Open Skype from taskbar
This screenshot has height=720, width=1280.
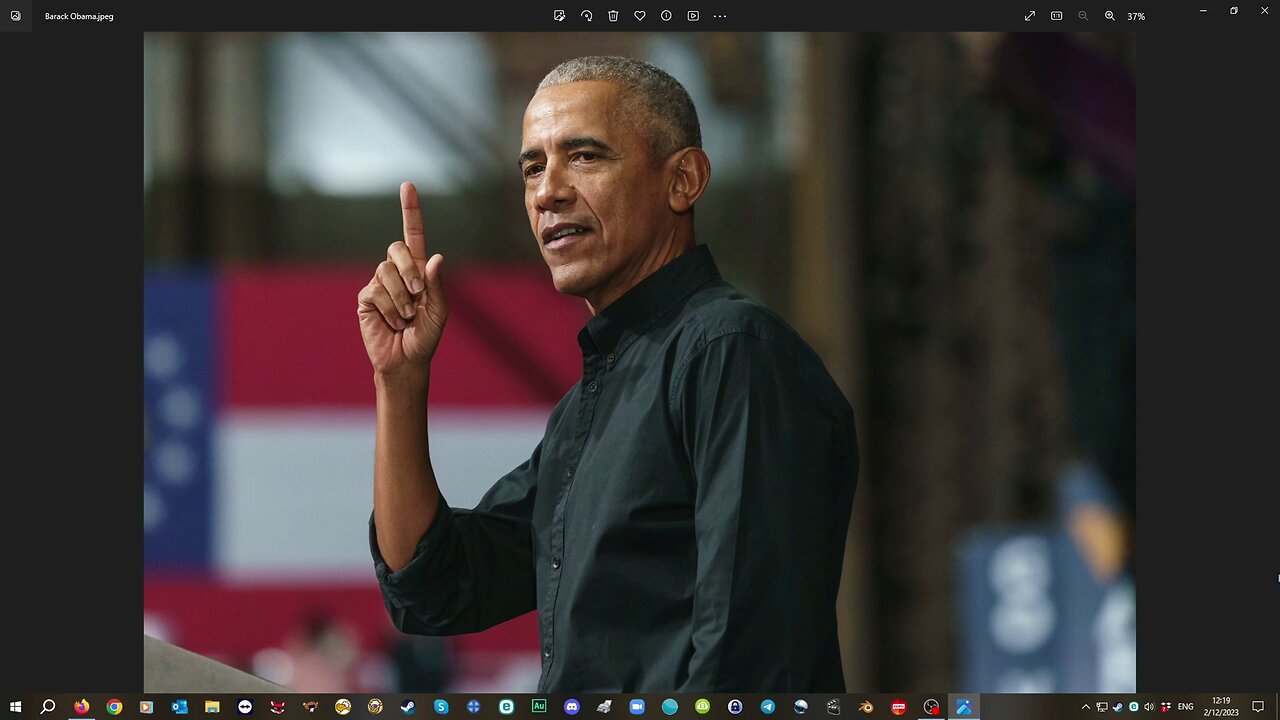point(441,707)
